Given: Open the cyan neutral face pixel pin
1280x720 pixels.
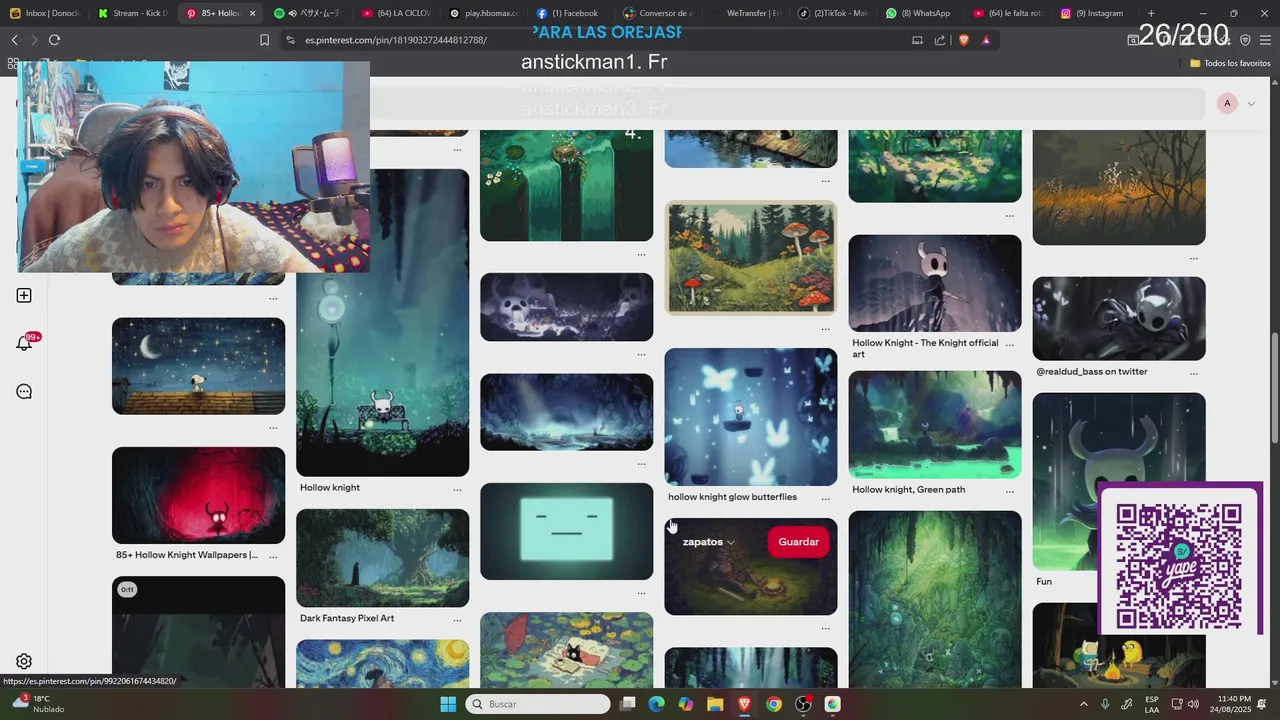Looking at the screenshot, I should tap(566, 531).
